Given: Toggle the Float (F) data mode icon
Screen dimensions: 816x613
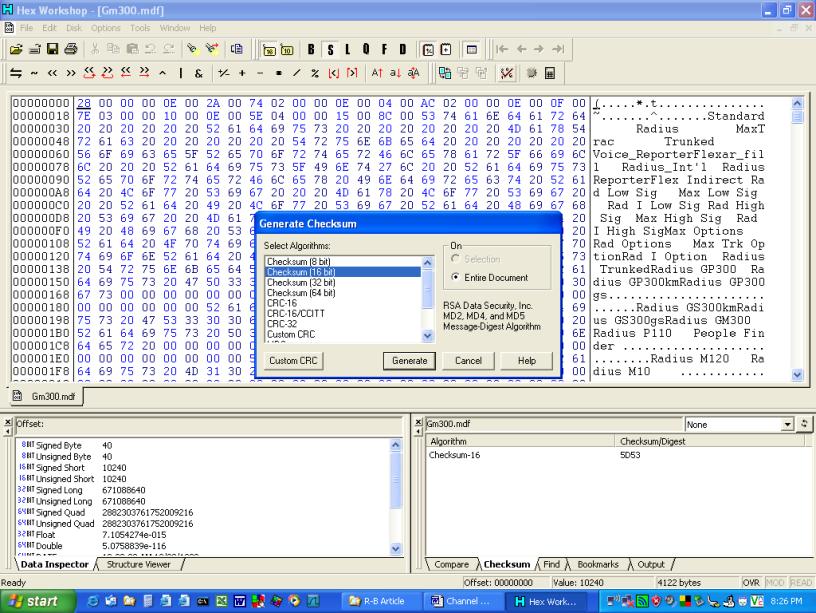Looking at the screenshot, I should [x=384, y=49].
